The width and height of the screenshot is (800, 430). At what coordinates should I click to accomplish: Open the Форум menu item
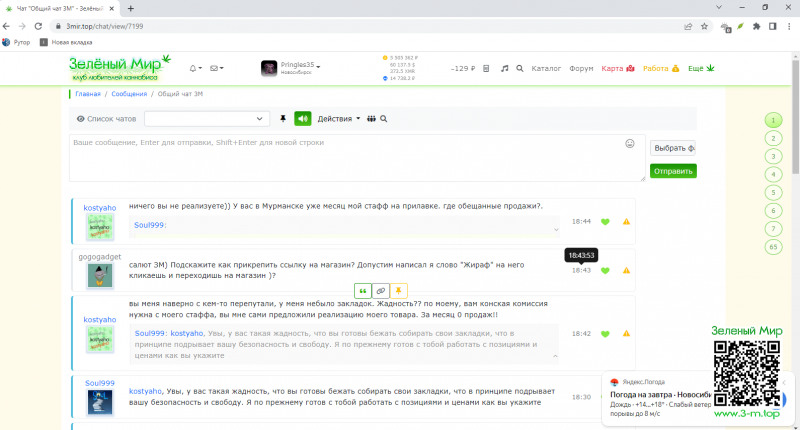pyautogui.click(x=581, y=69)
